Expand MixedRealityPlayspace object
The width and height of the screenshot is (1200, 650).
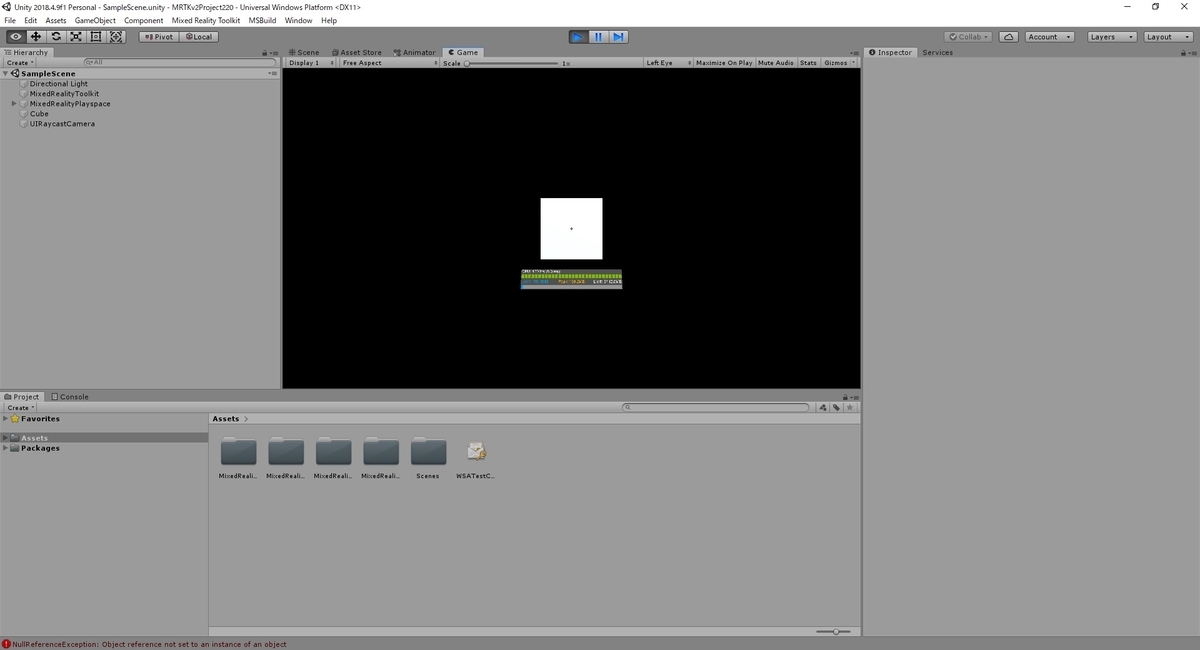coord(14,104)
